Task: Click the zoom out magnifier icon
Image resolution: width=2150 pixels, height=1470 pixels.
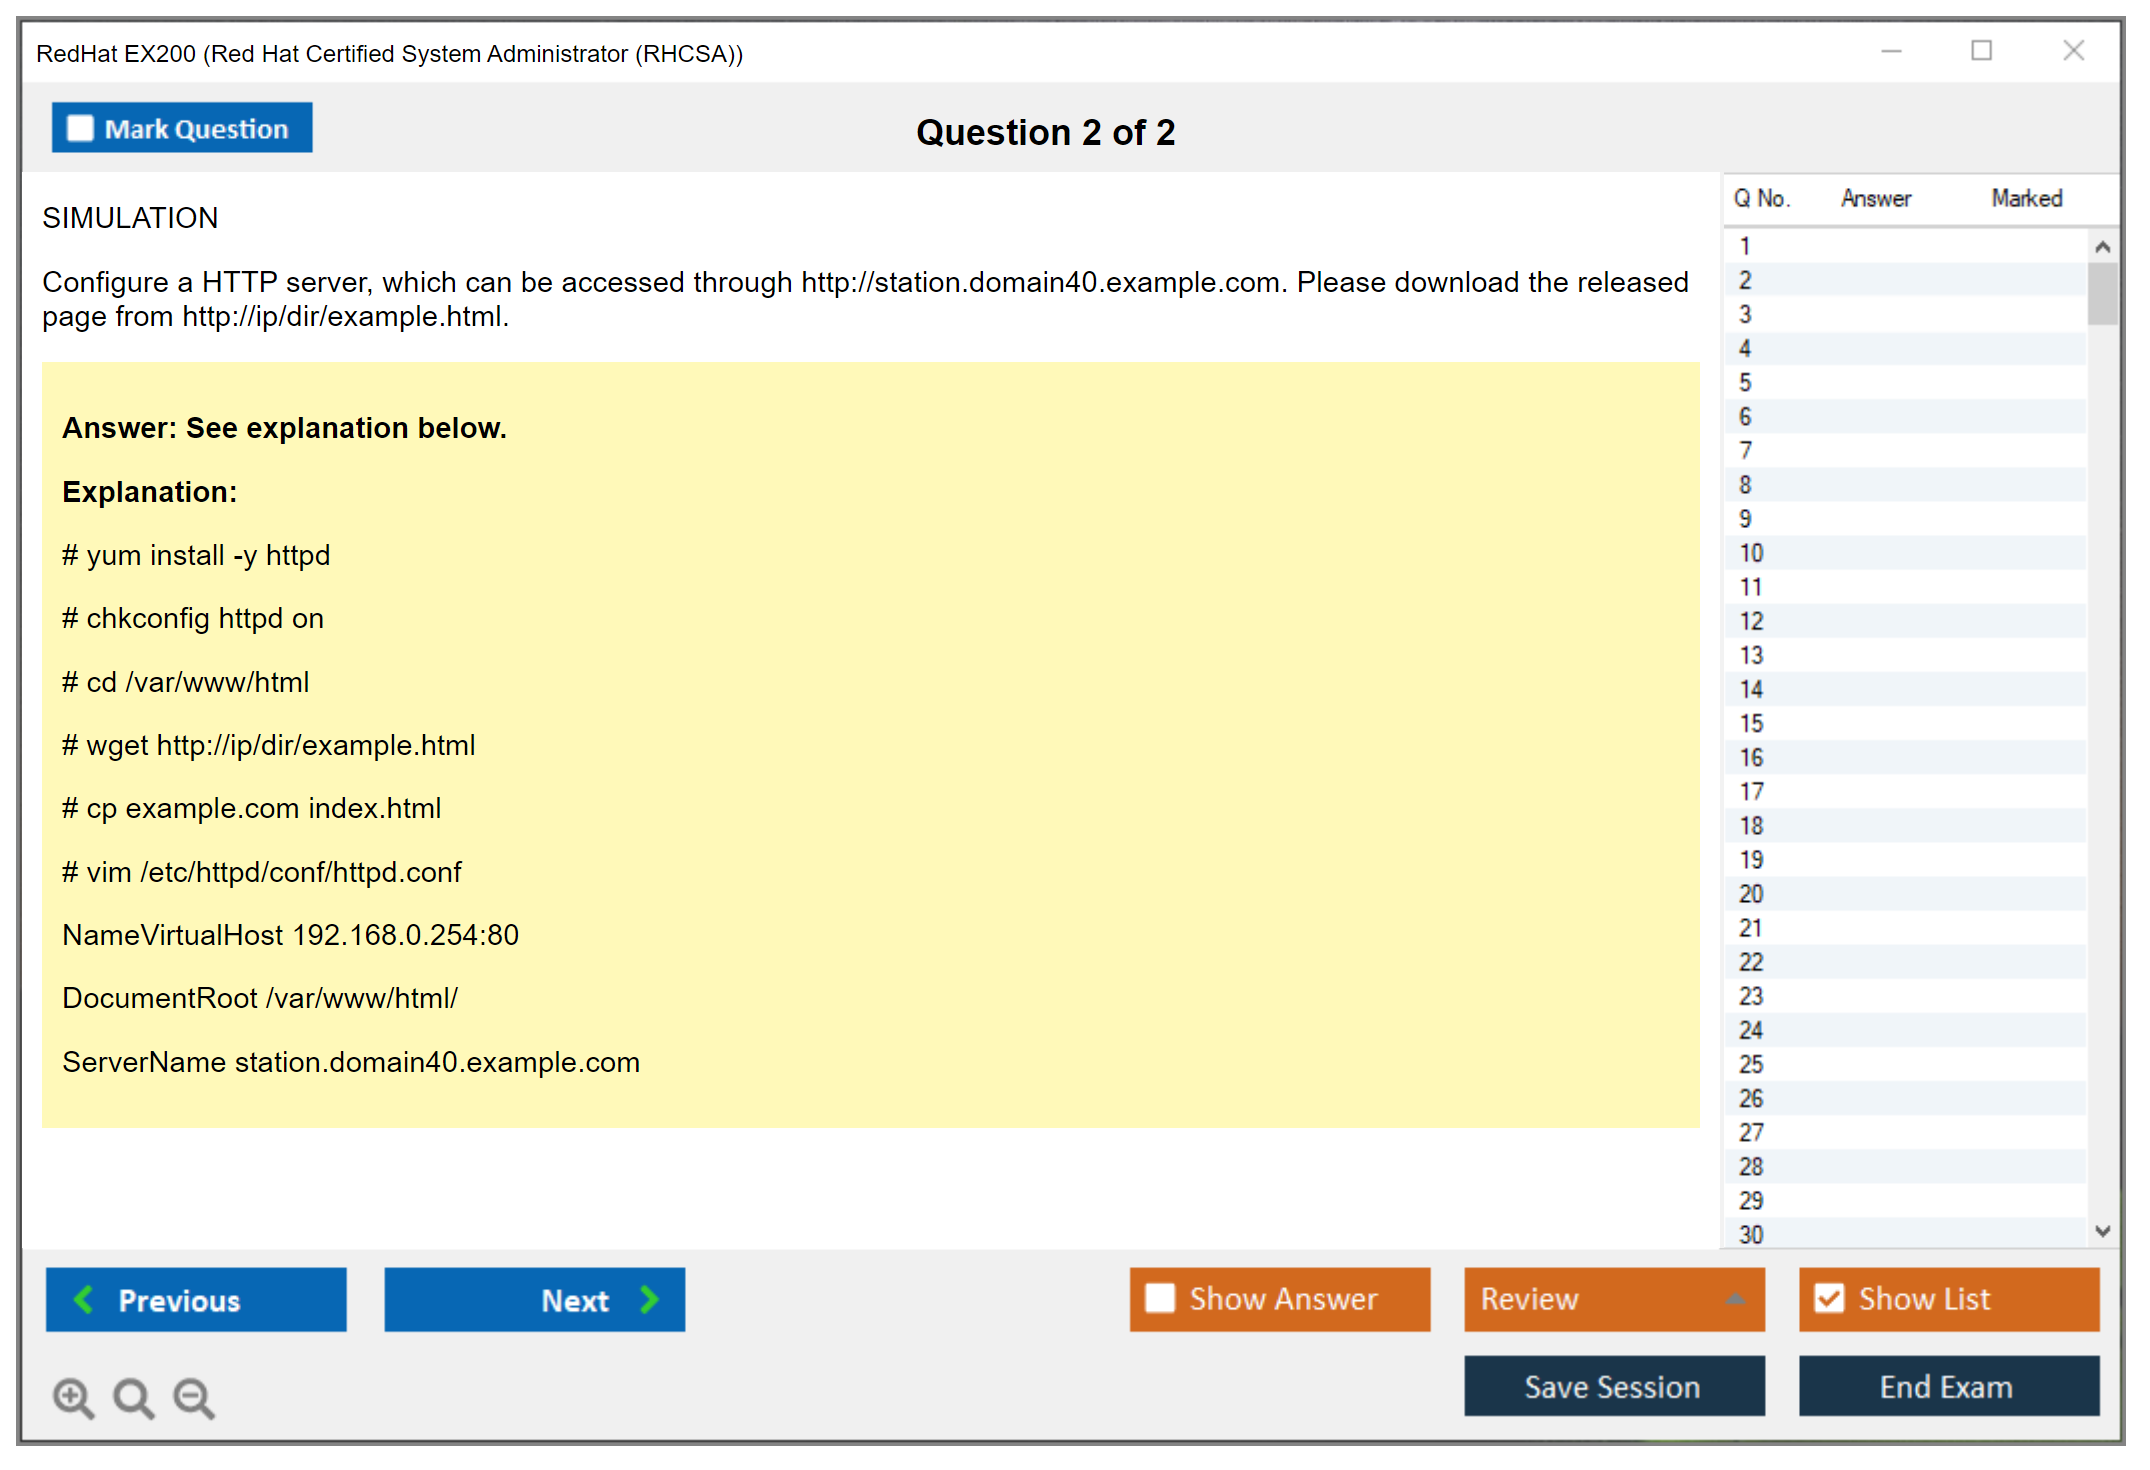Action: (x=194, y=1397)
